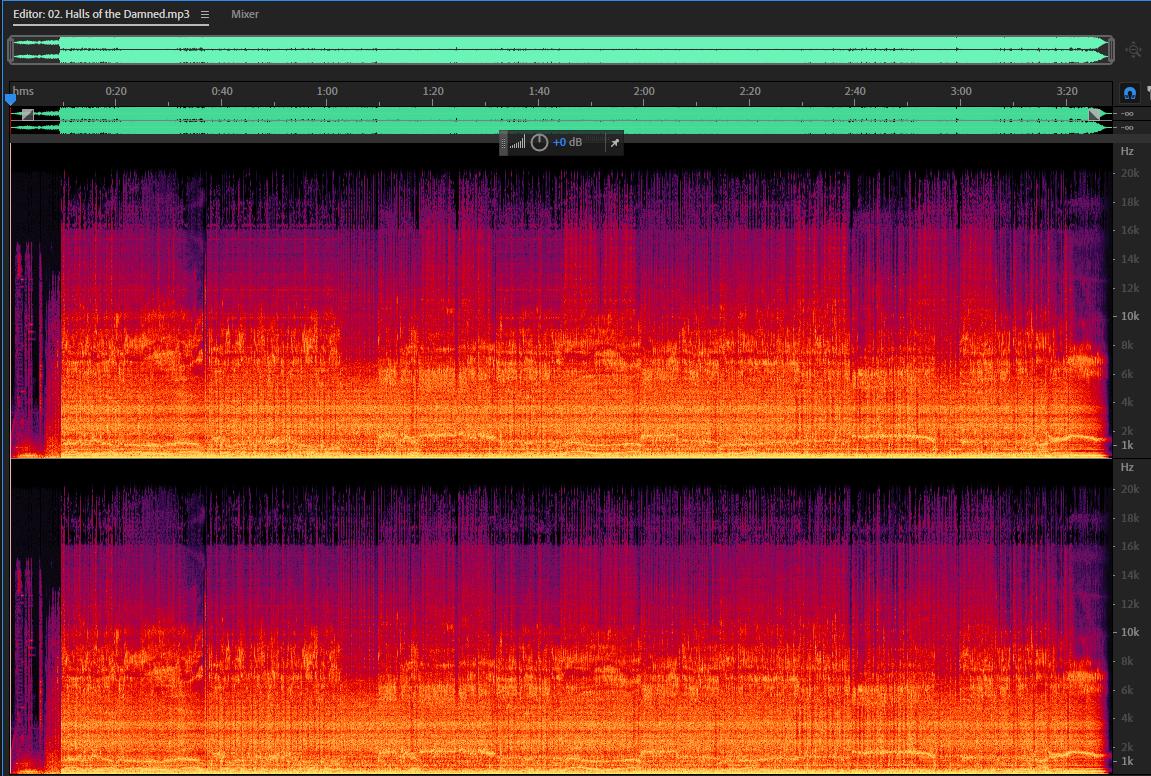Click the 10k label on upper frequency scale
The height and width of the screenshot is (776, 1151).
(1130, 316)
